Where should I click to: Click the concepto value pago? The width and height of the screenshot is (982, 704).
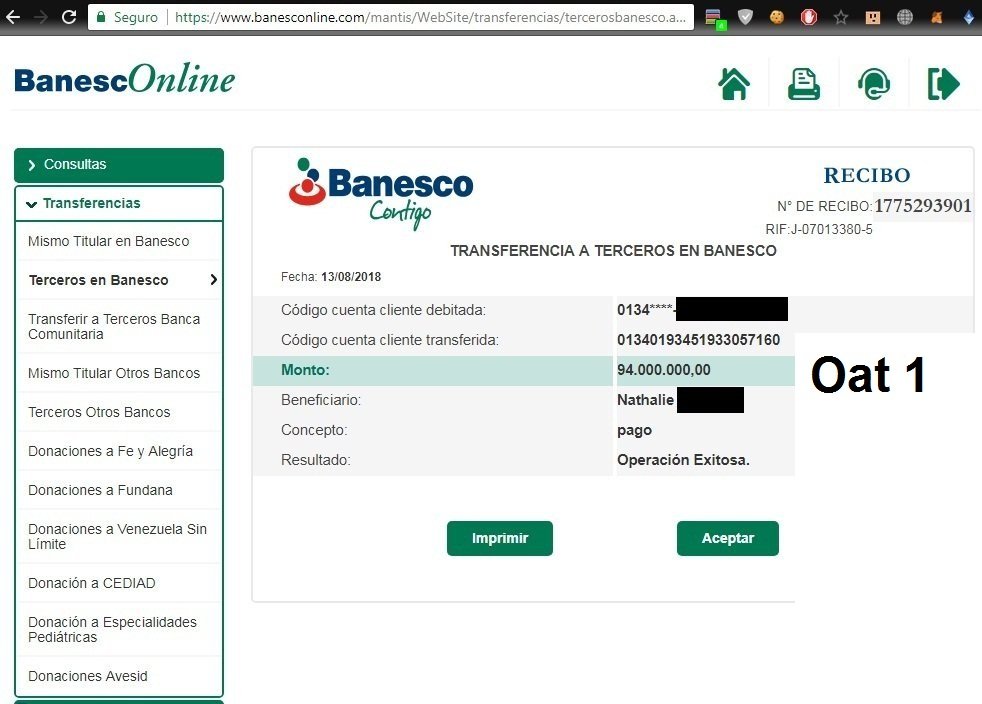click(x=634, y=431)
